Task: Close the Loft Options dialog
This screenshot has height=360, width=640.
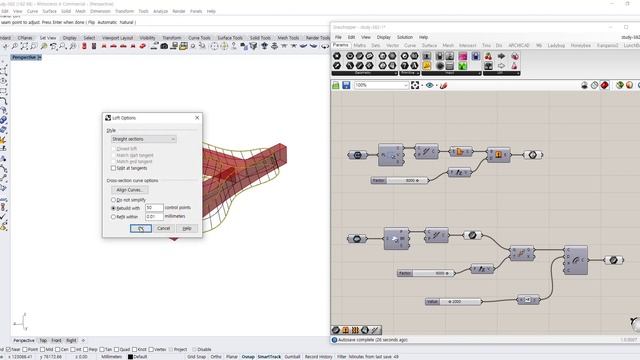Action: point(197,118)
